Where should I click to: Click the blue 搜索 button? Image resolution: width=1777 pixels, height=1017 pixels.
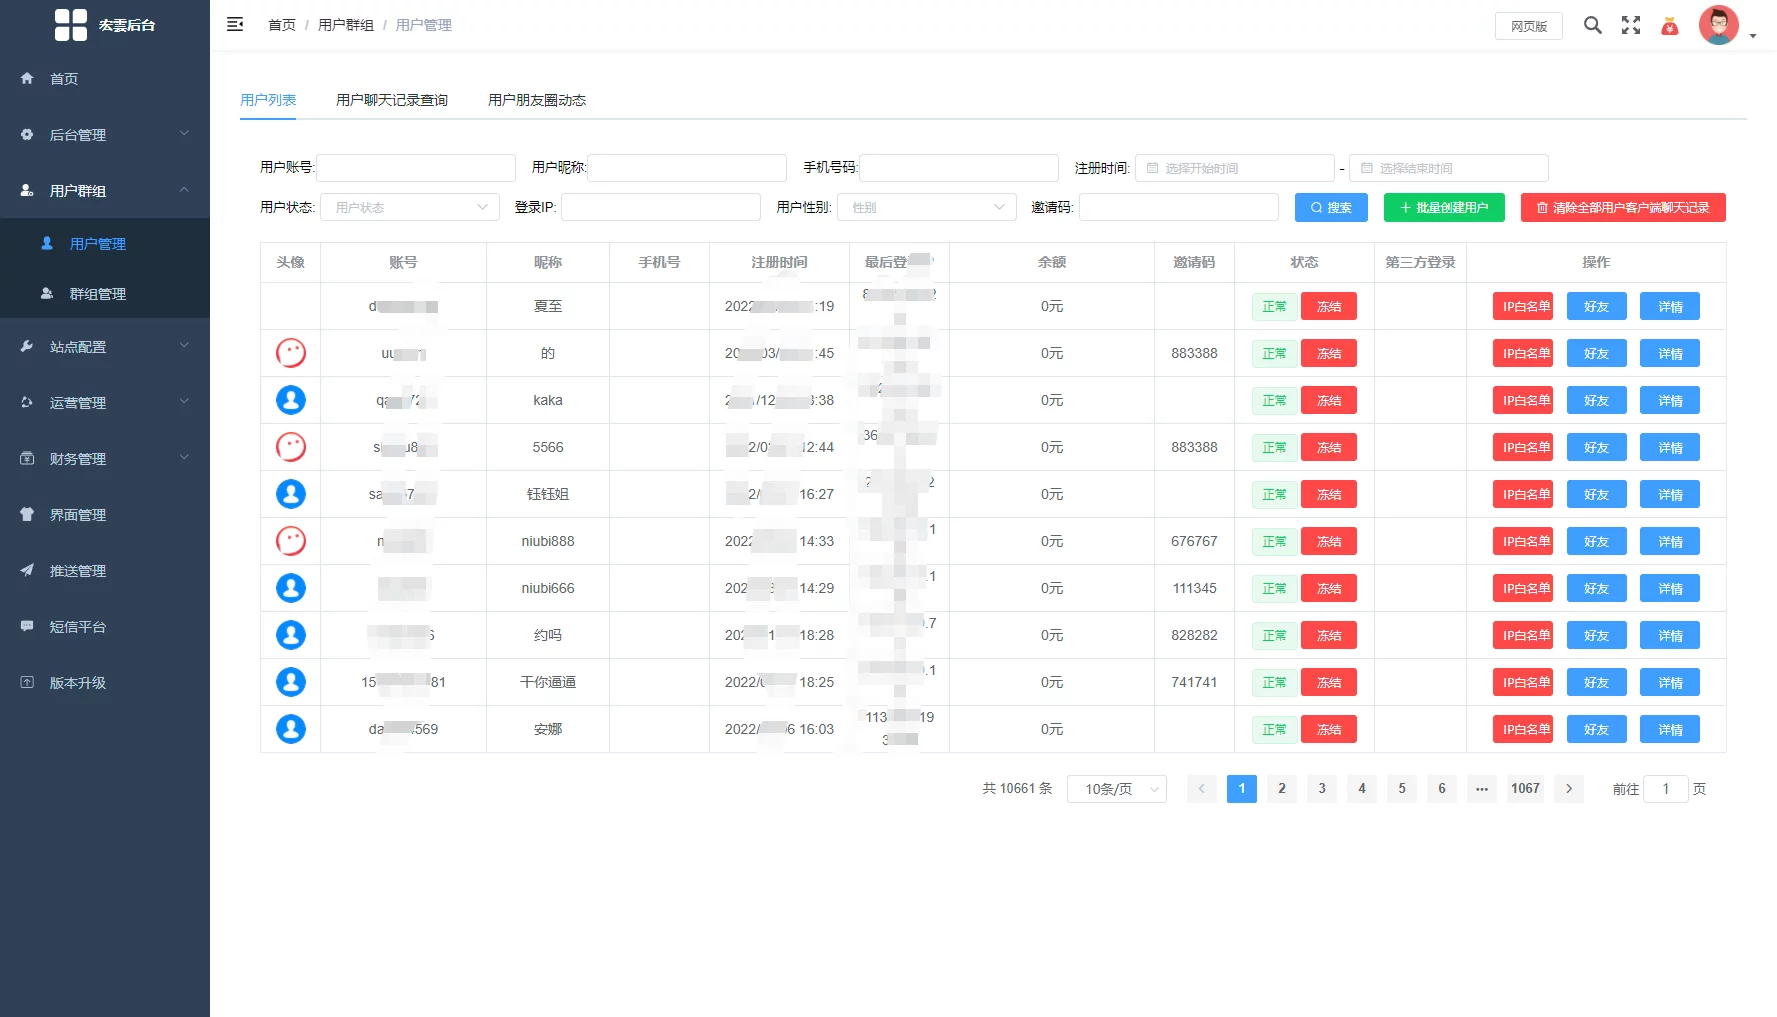[1331, 207]
